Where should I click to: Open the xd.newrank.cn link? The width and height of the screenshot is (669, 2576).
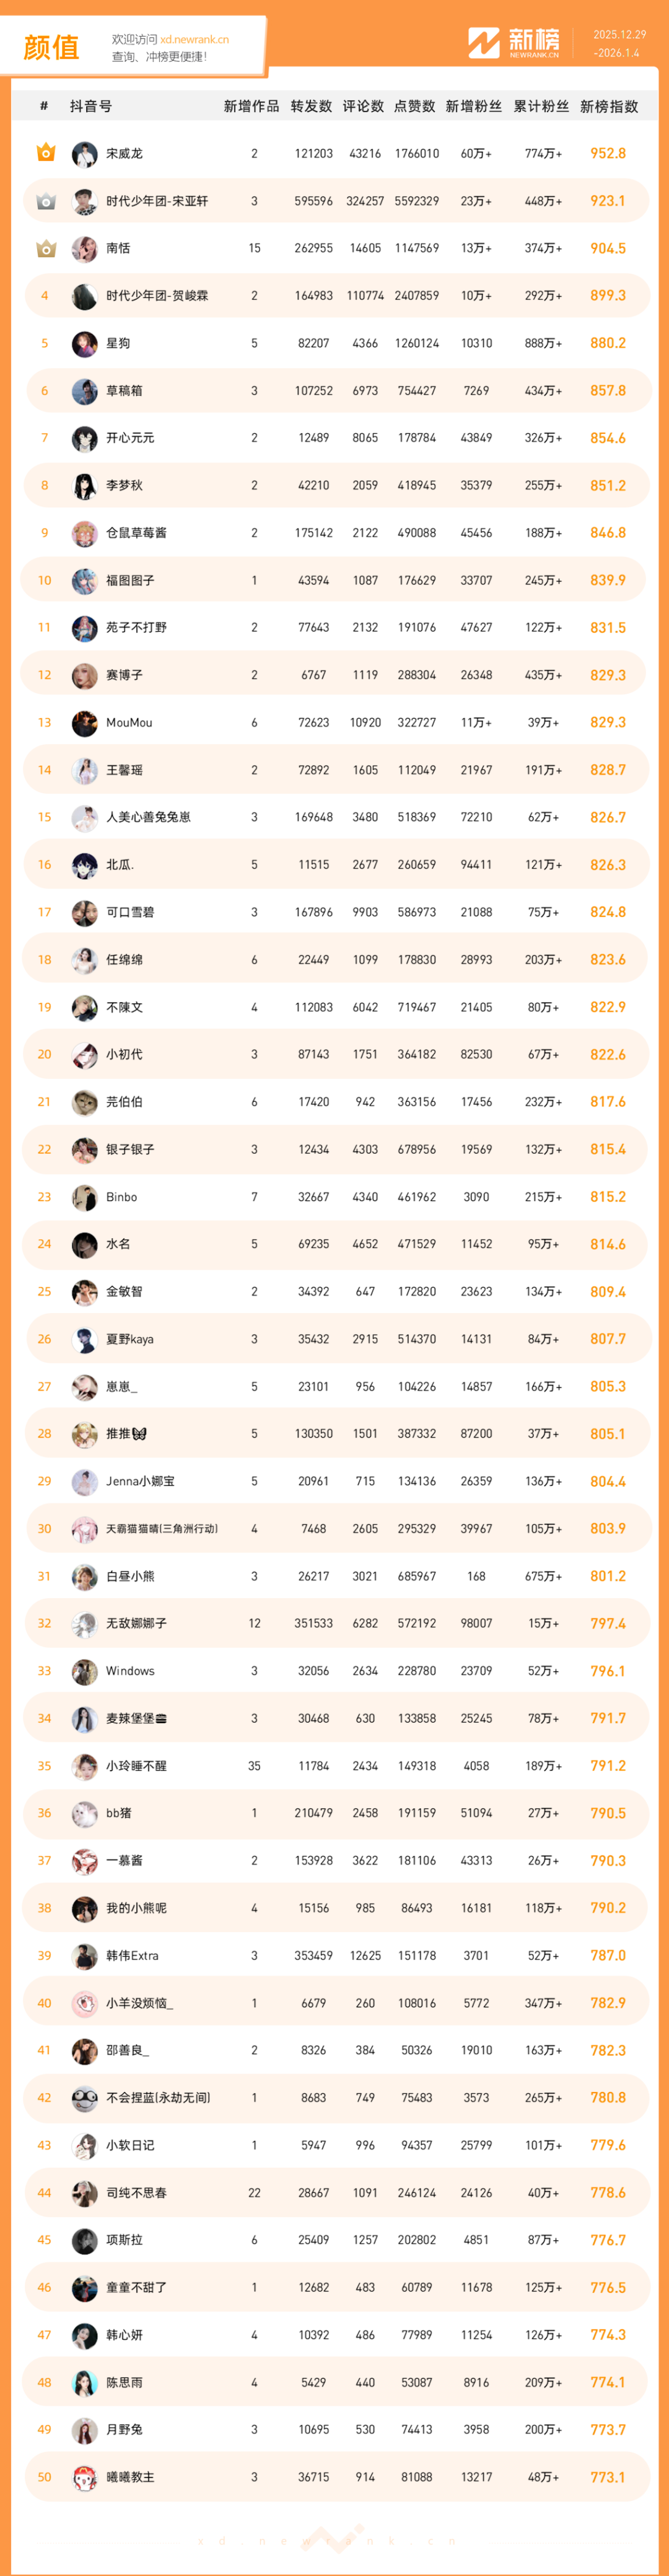pos(194,40)
